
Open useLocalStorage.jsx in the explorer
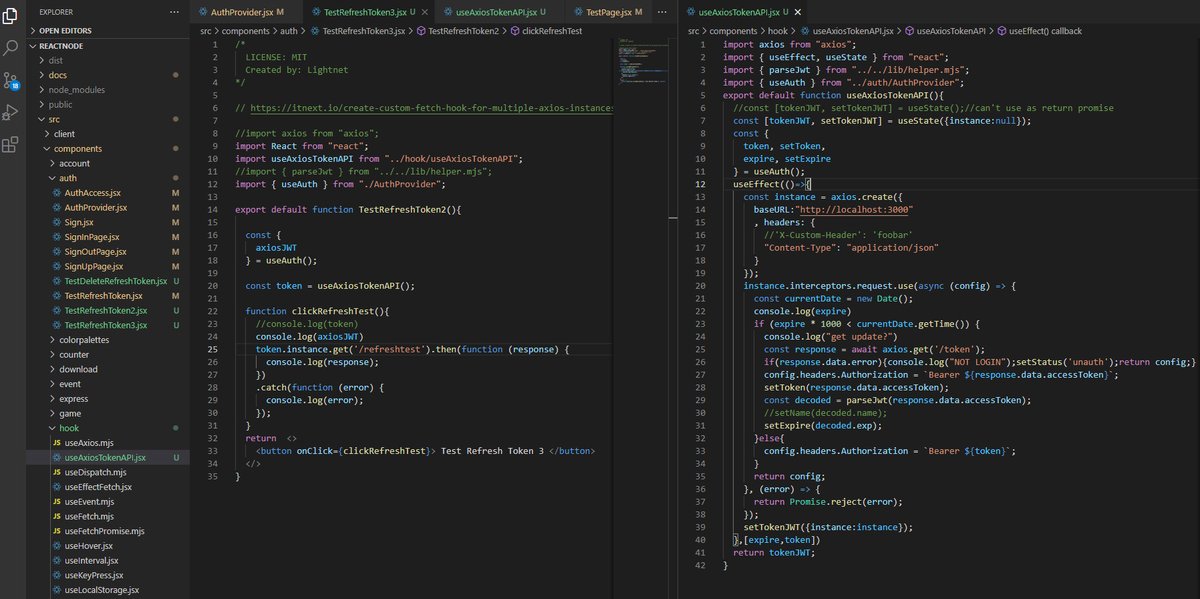tap(108, 590)
